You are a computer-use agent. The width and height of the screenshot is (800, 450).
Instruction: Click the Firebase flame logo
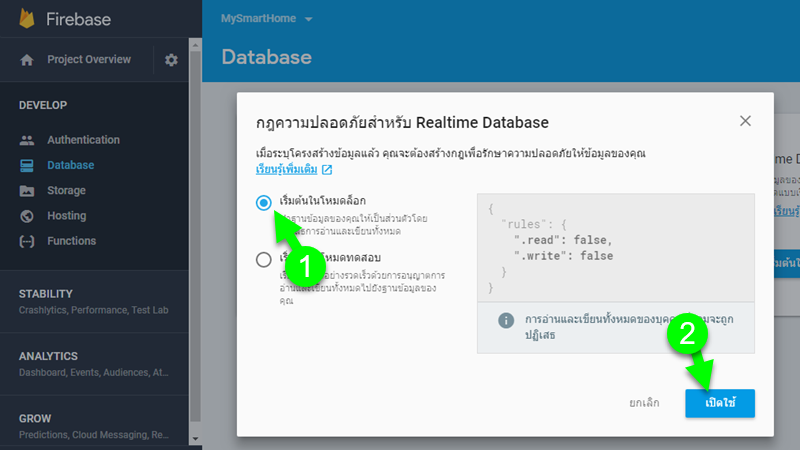(27, 18)
